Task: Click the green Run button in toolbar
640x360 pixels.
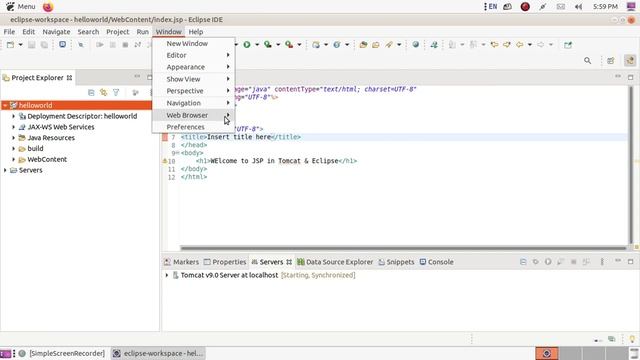Action: (247, 44)
